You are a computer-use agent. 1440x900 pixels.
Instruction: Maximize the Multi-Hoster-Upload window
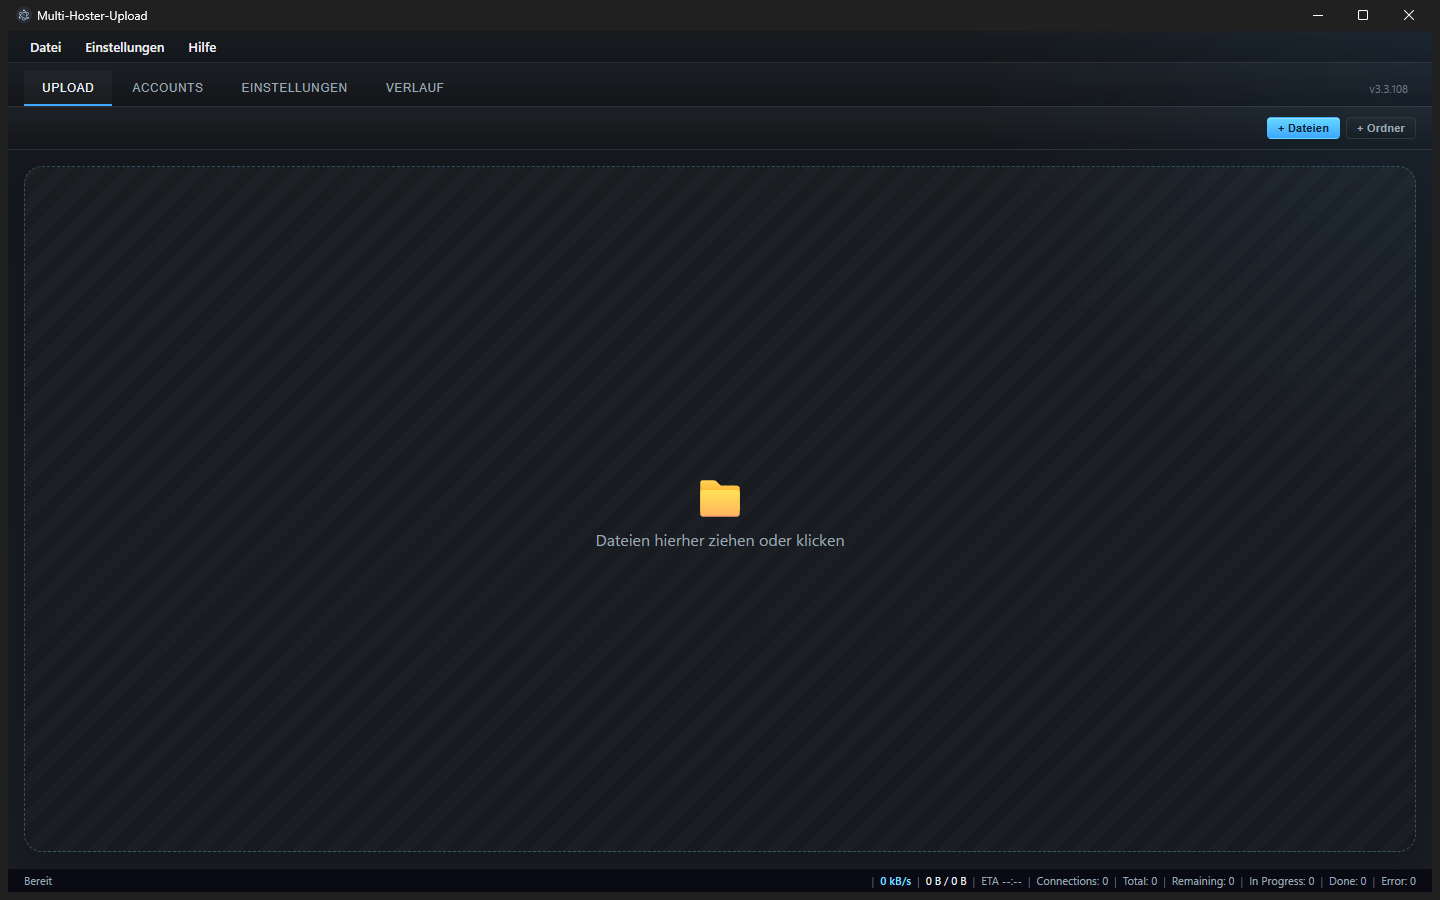pyautogui.click(x=1363, y=15)
